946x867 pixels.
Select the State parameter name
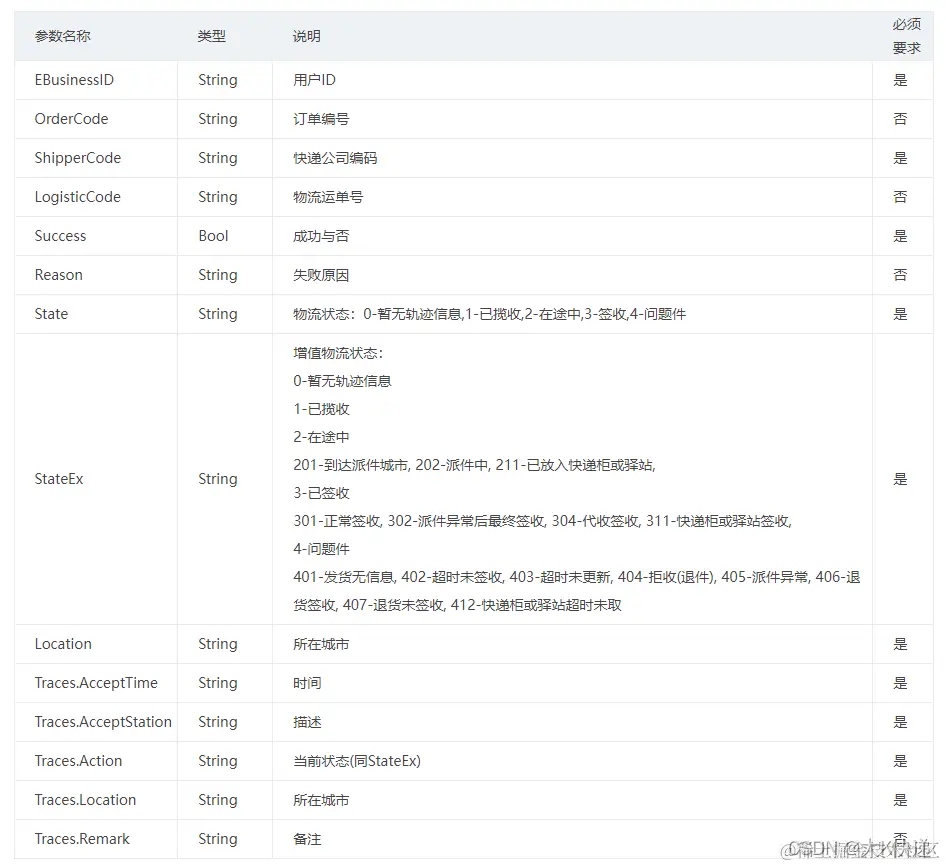coord(51,314)
